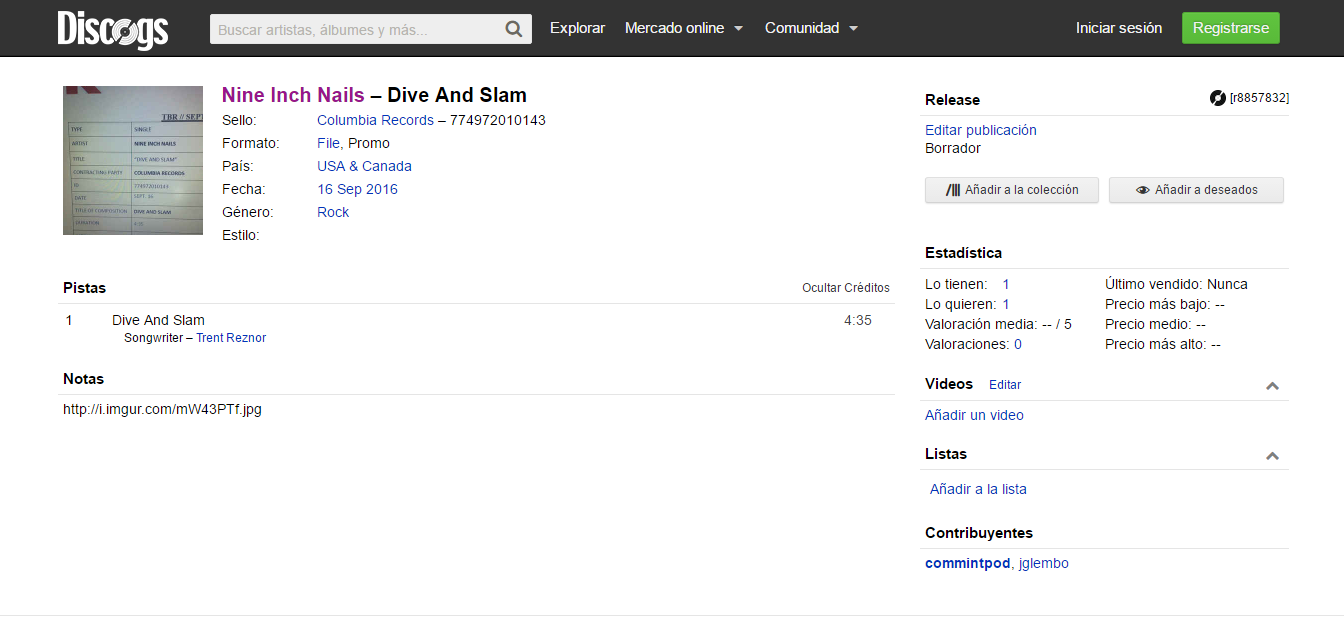Screen dimensions: 1344x623
Task: Open the Explorar menu item
Action: click(x=577, y=28)
